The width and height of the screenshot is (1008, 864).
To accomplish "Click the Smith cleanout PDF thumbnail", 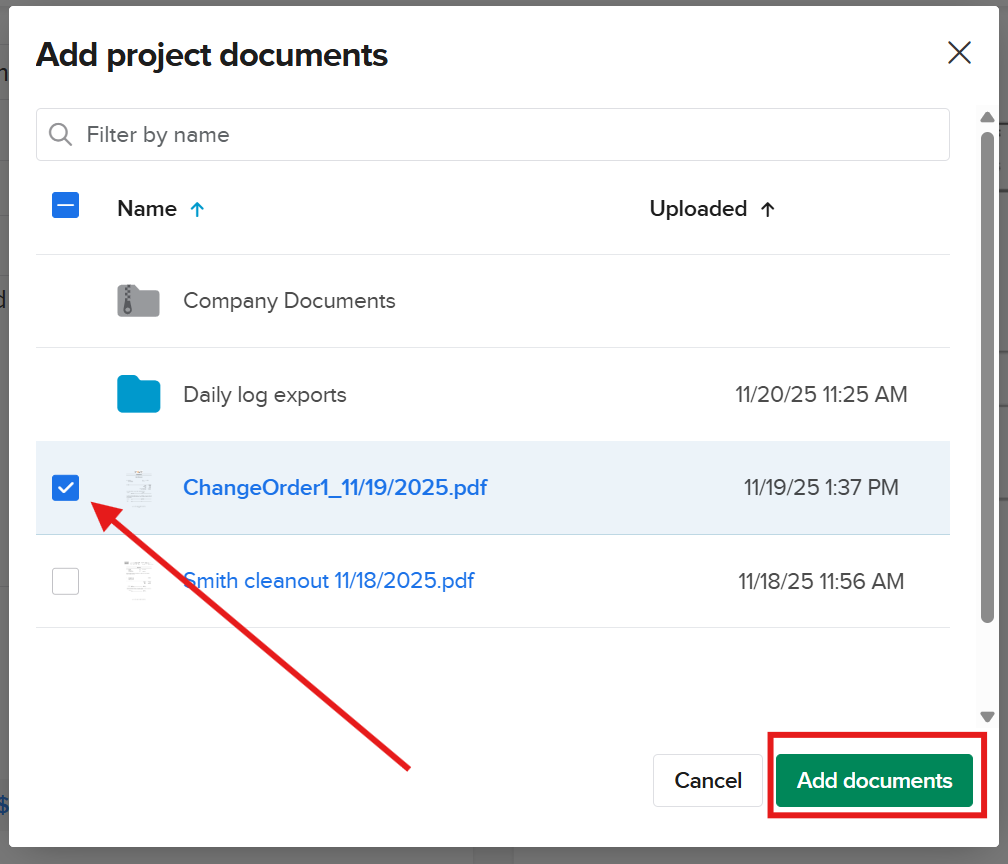I will [x=138, y=581].
